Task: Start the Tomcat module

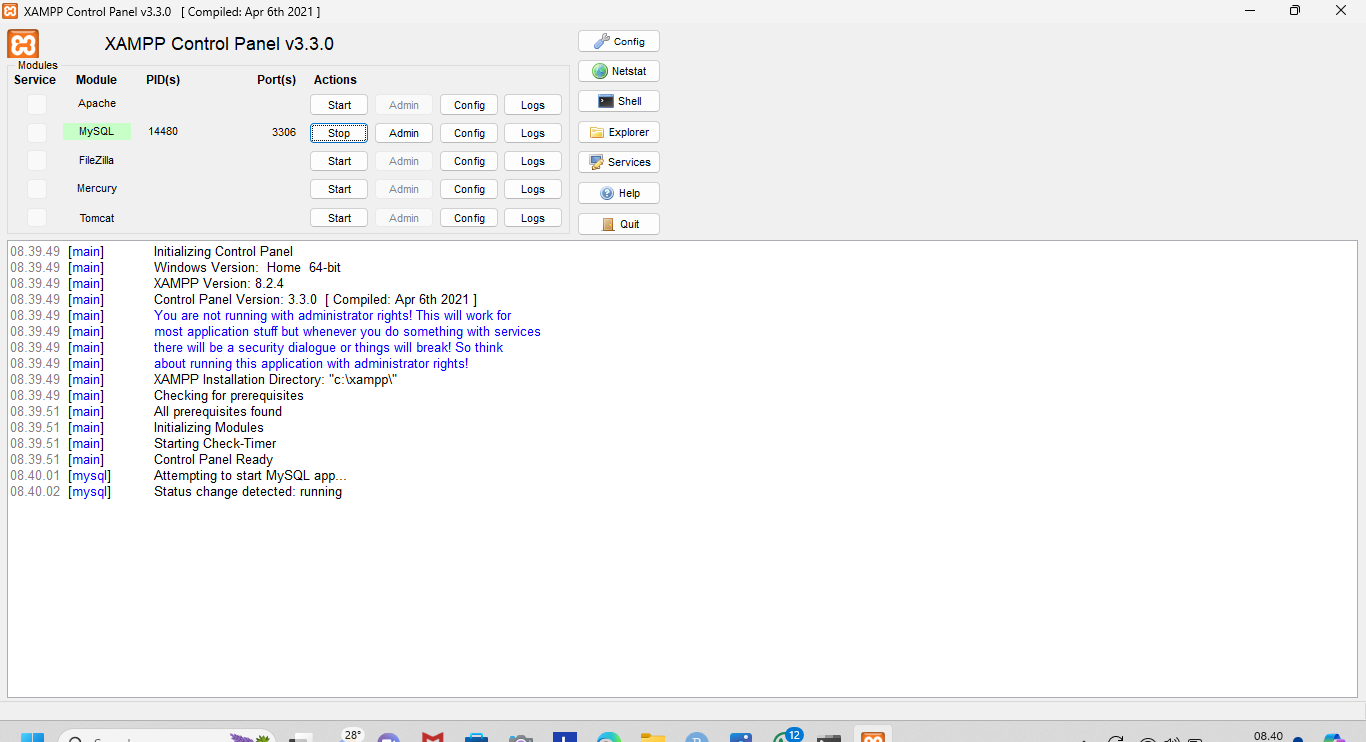Action: [x=339, y=218]
